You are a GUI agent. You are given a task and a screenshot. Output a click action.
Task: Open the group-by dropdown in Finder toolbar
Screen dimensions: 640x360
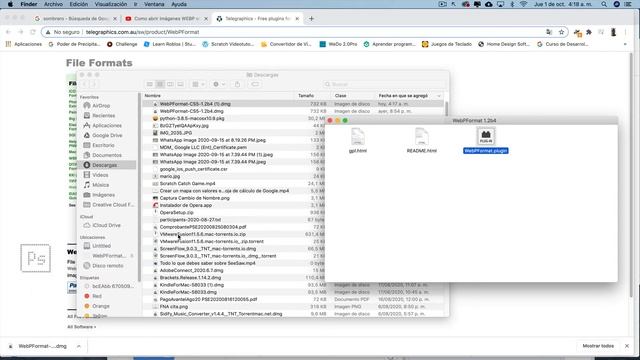(198, 84)
